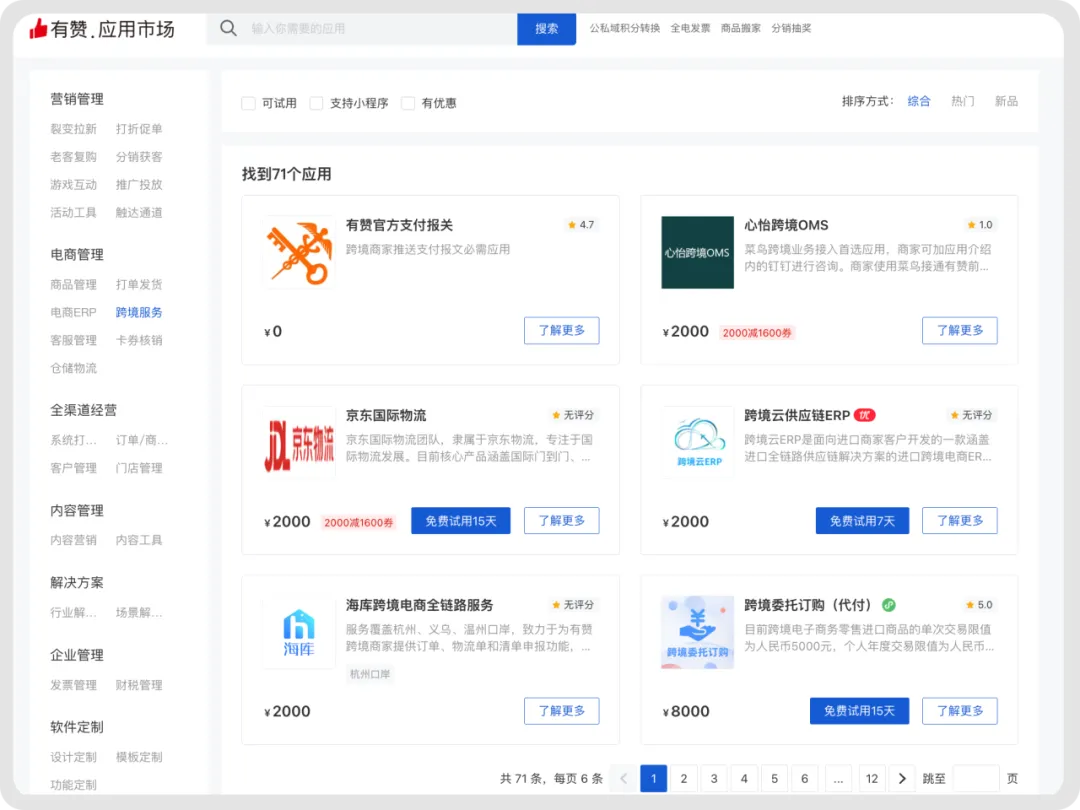The image size is (1080, 810).
Task: Open the 发票管理 category
Action: point(73,685)
